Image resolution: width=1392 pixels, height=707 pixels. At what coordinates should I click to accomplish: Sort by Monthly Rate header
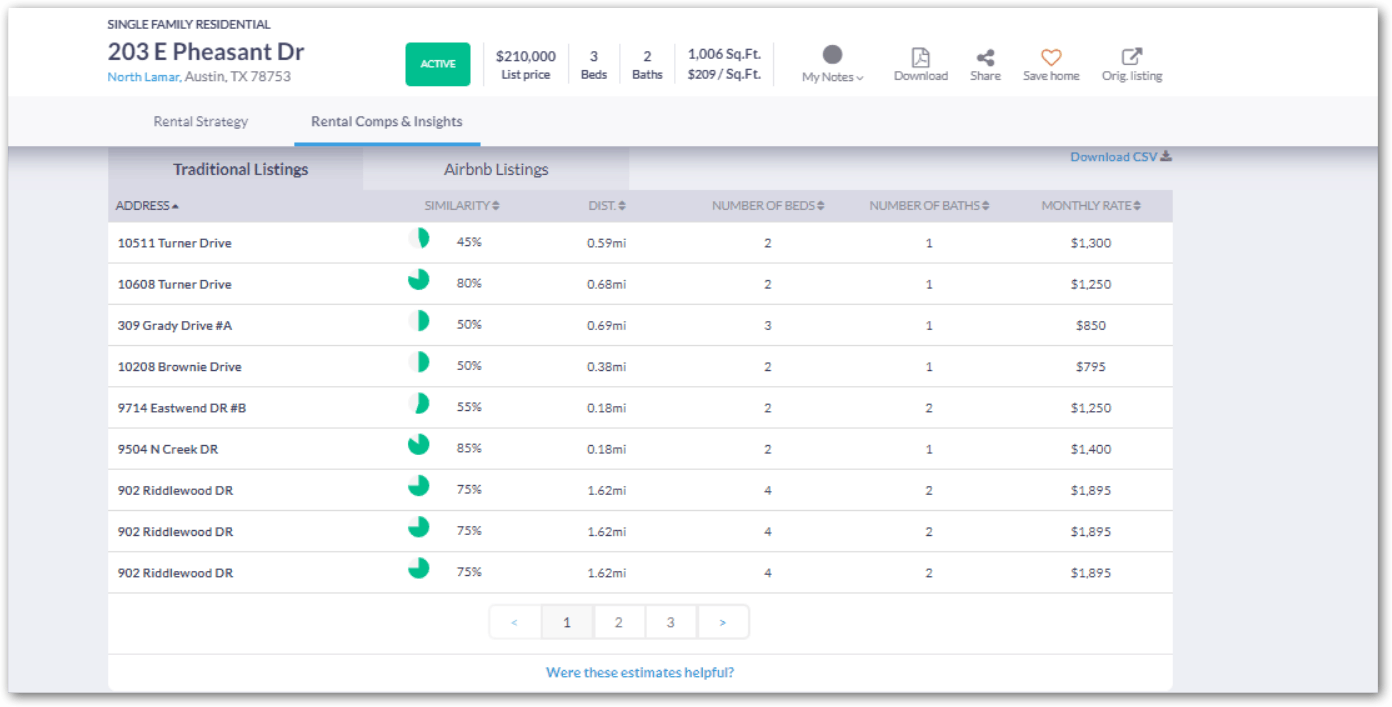point(1091,206)
